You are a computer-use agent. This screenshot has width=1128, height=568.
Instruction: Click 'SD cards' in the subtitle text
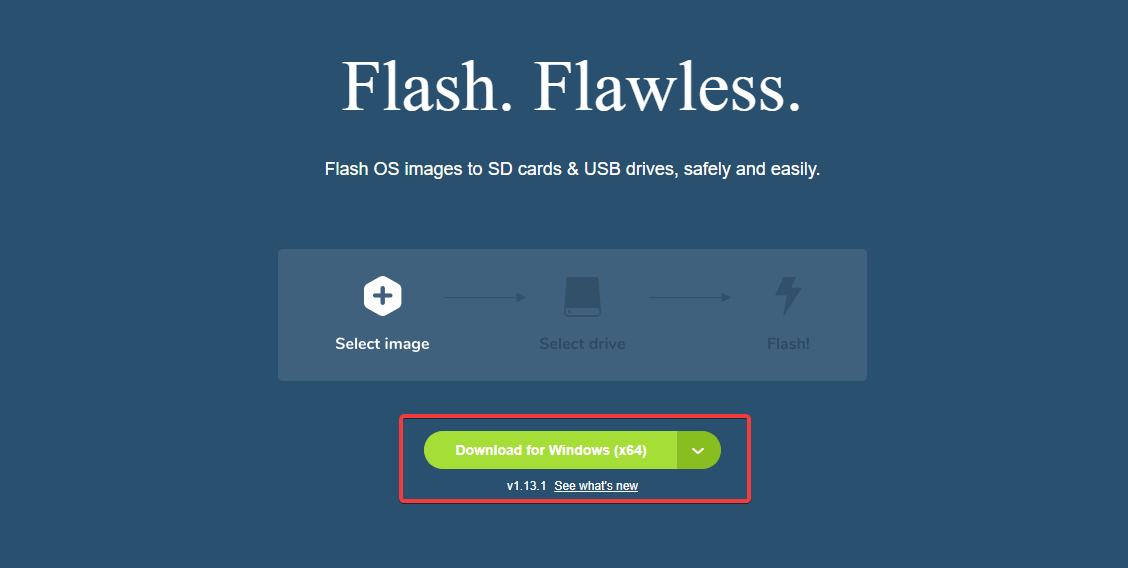(525, 170)
